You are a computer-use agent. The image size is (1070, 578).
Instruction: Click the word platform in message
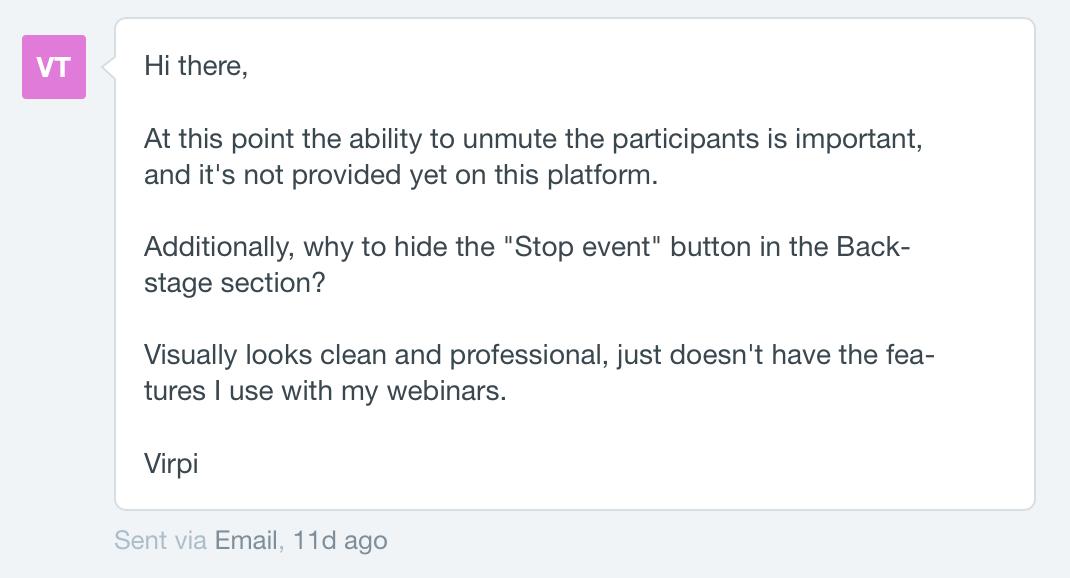603,175
